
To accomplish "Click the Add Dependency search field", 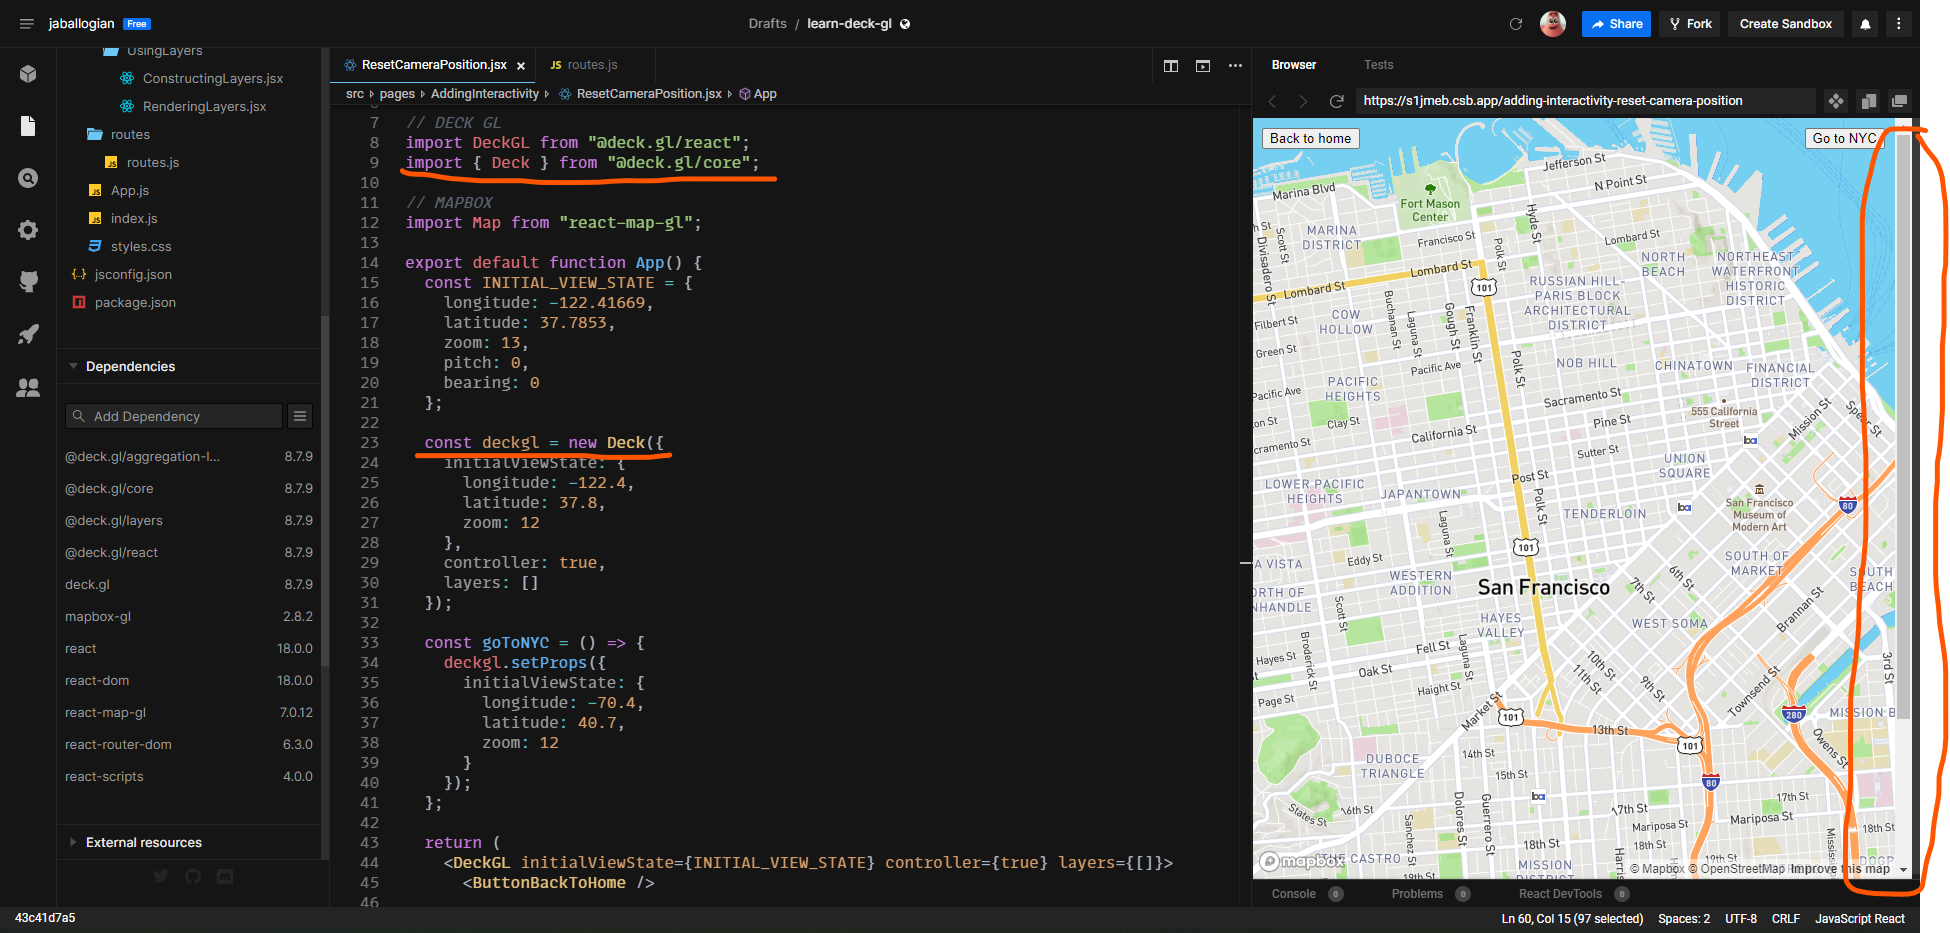I will (172, 415).
